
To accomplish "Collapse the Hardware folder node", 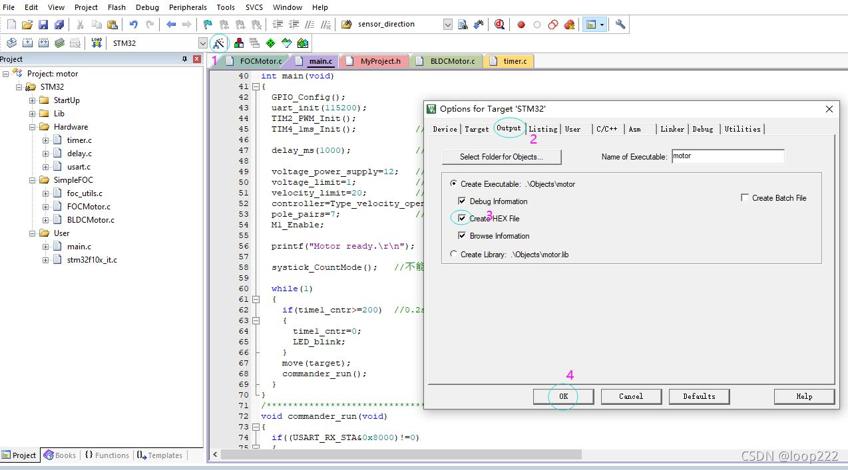I will pyautogui.click(x=32, y=127).
